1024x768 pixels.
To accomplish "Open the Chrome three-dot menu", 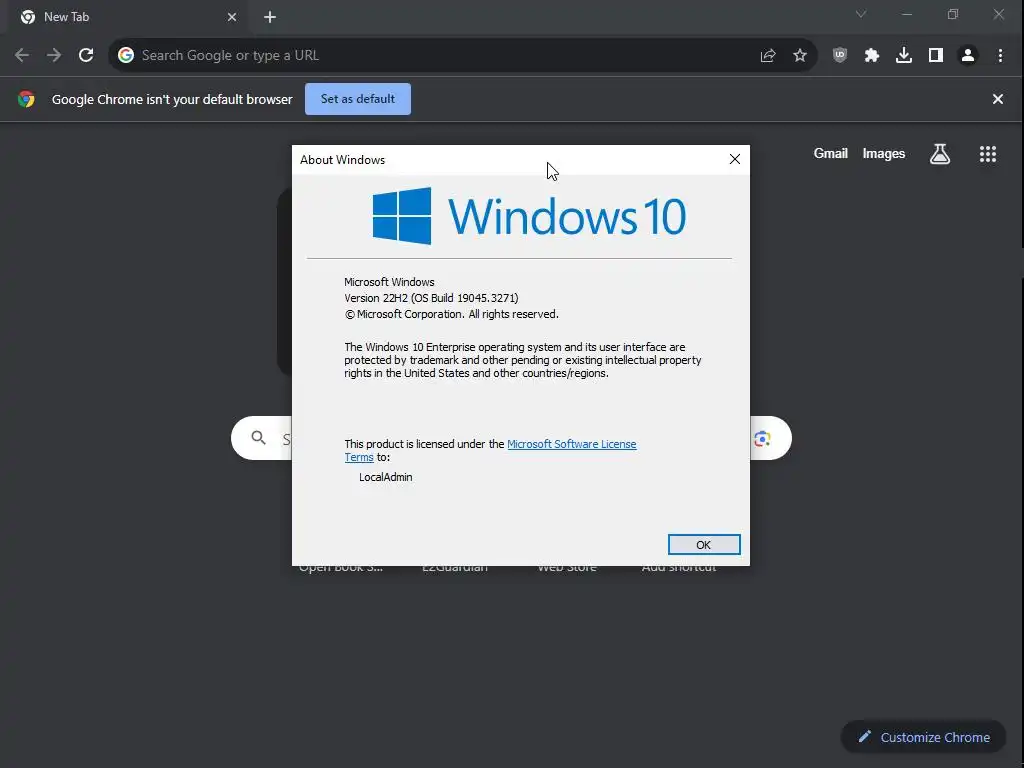I will point(1000,56).
